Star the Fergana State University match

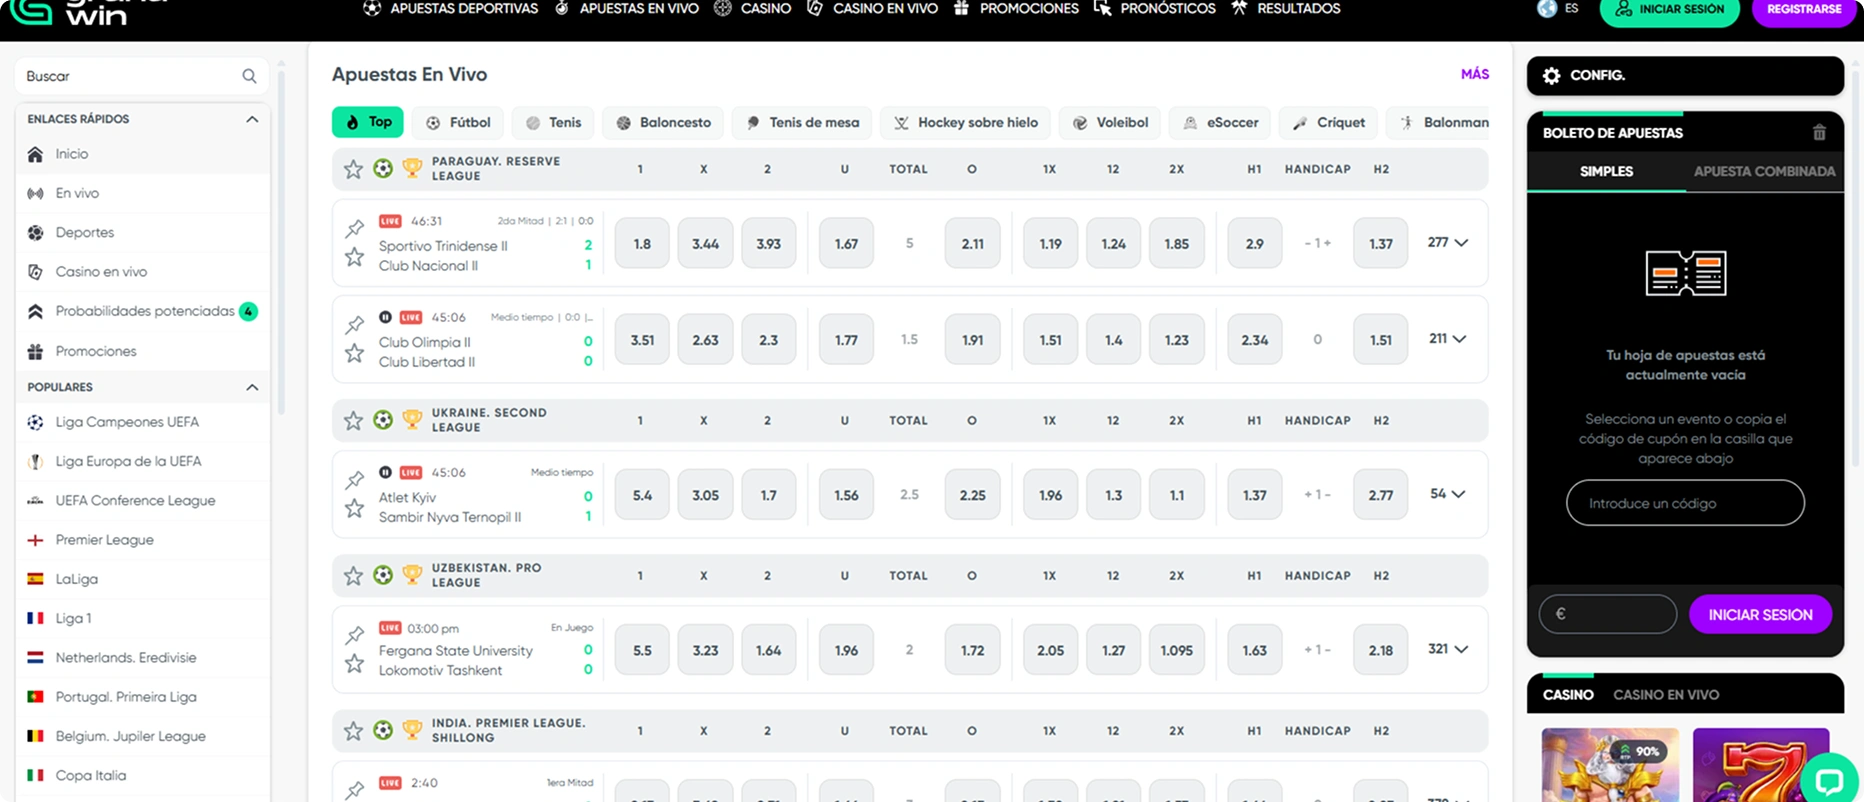click(x=354, y=664)
